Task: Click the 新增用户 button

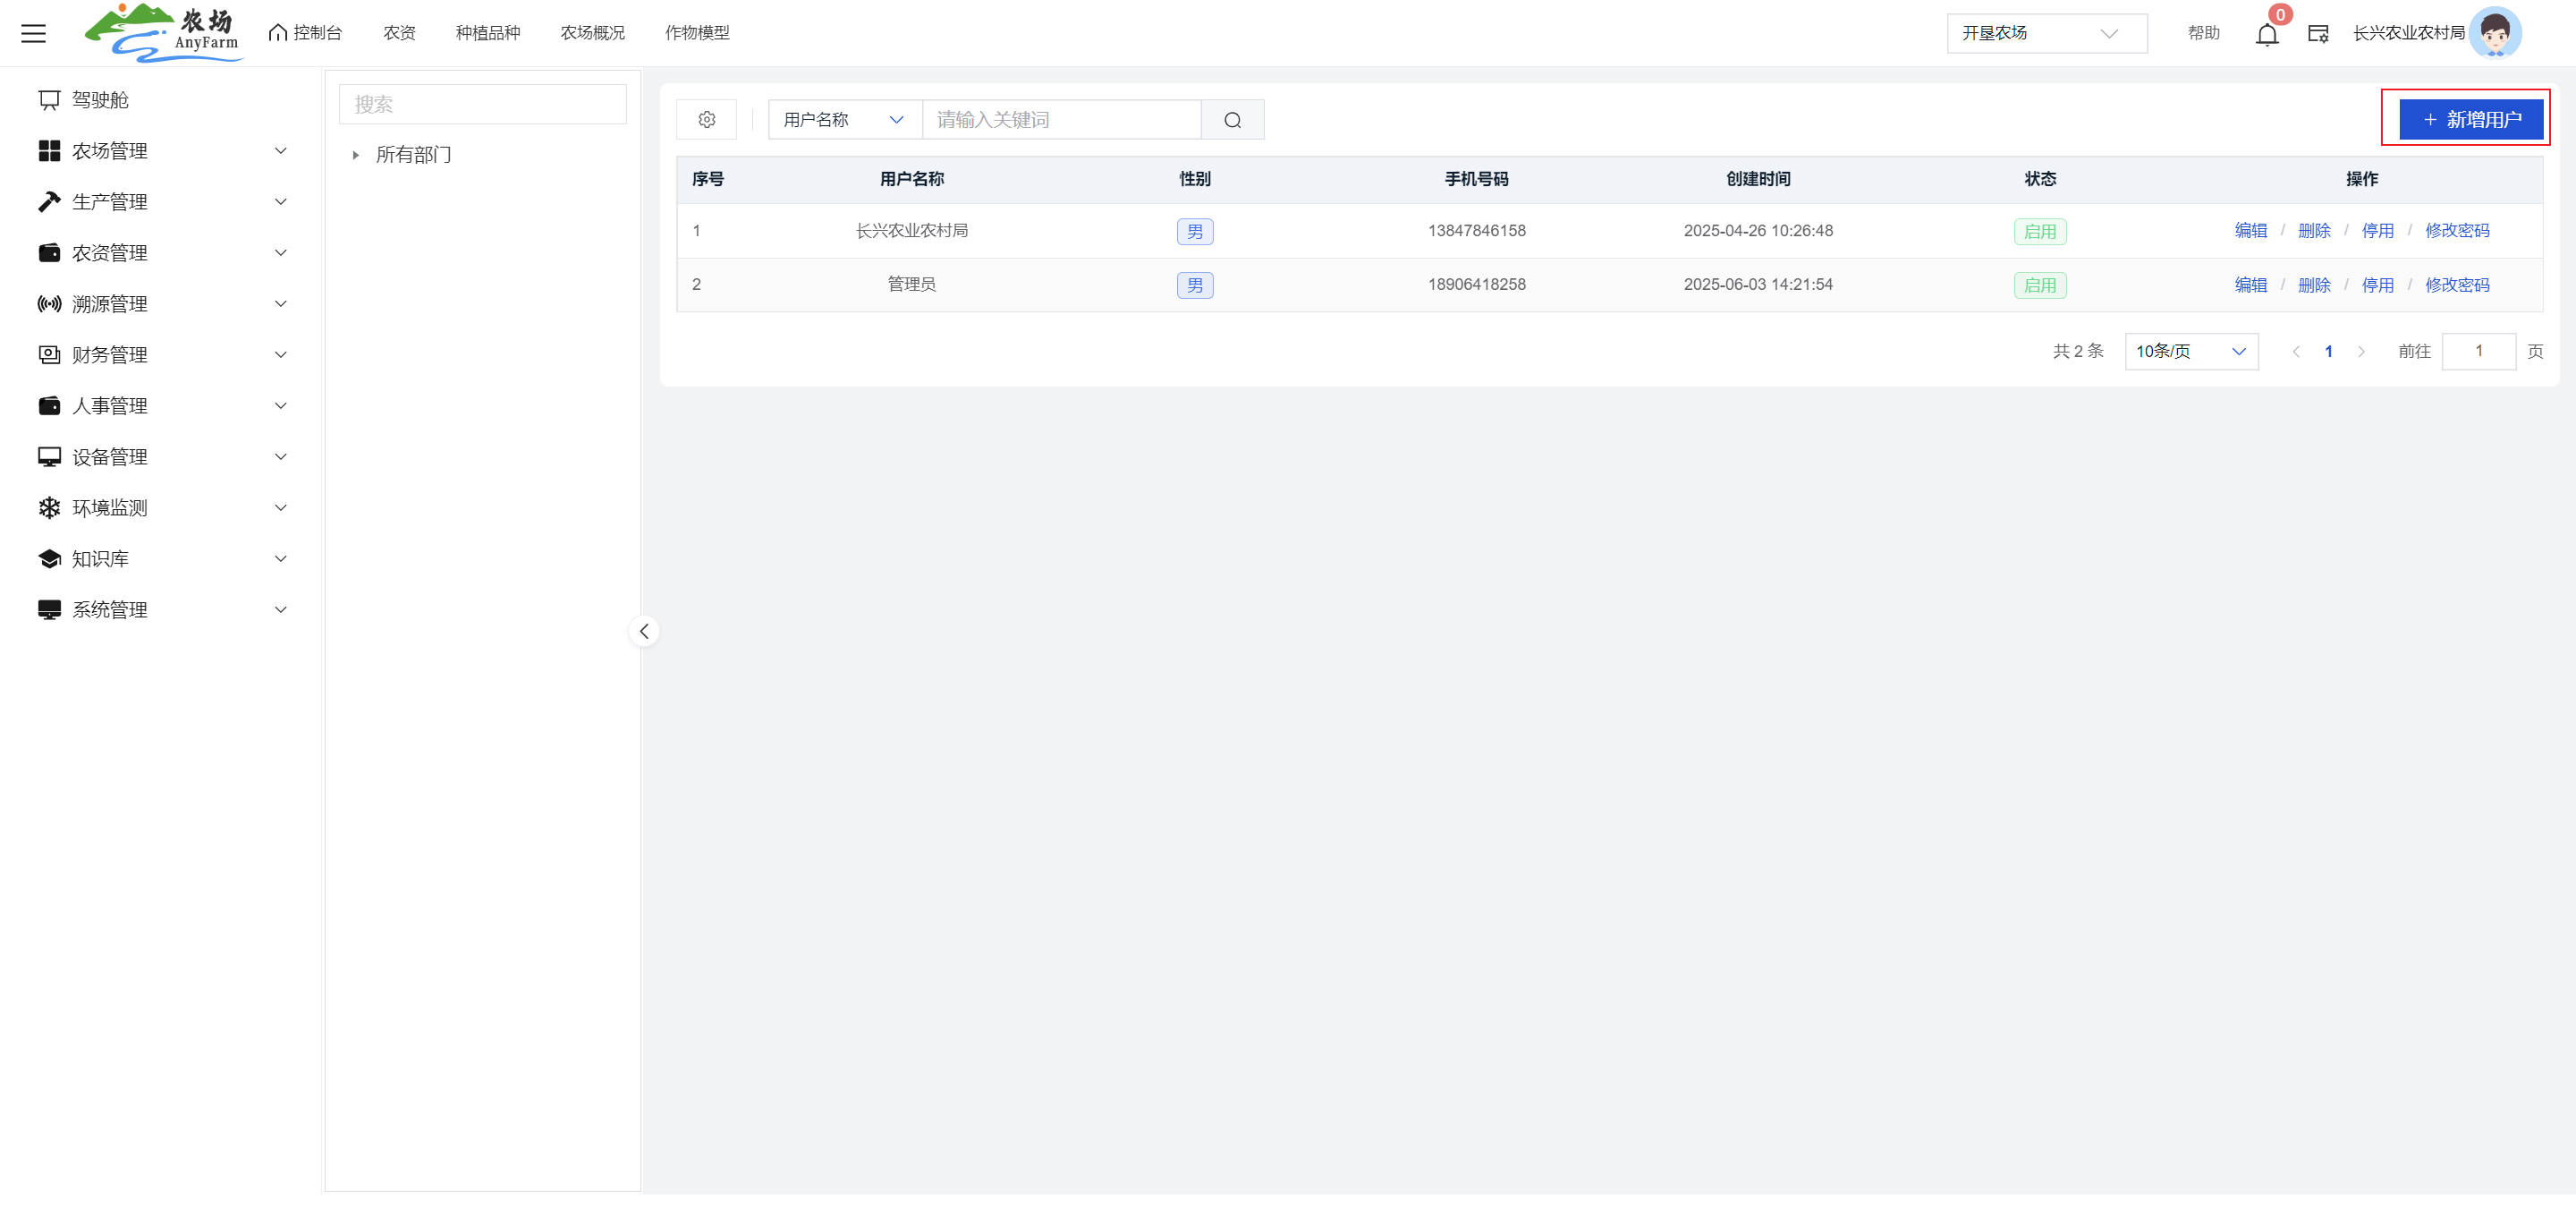Action: (x=2470, y=120)
